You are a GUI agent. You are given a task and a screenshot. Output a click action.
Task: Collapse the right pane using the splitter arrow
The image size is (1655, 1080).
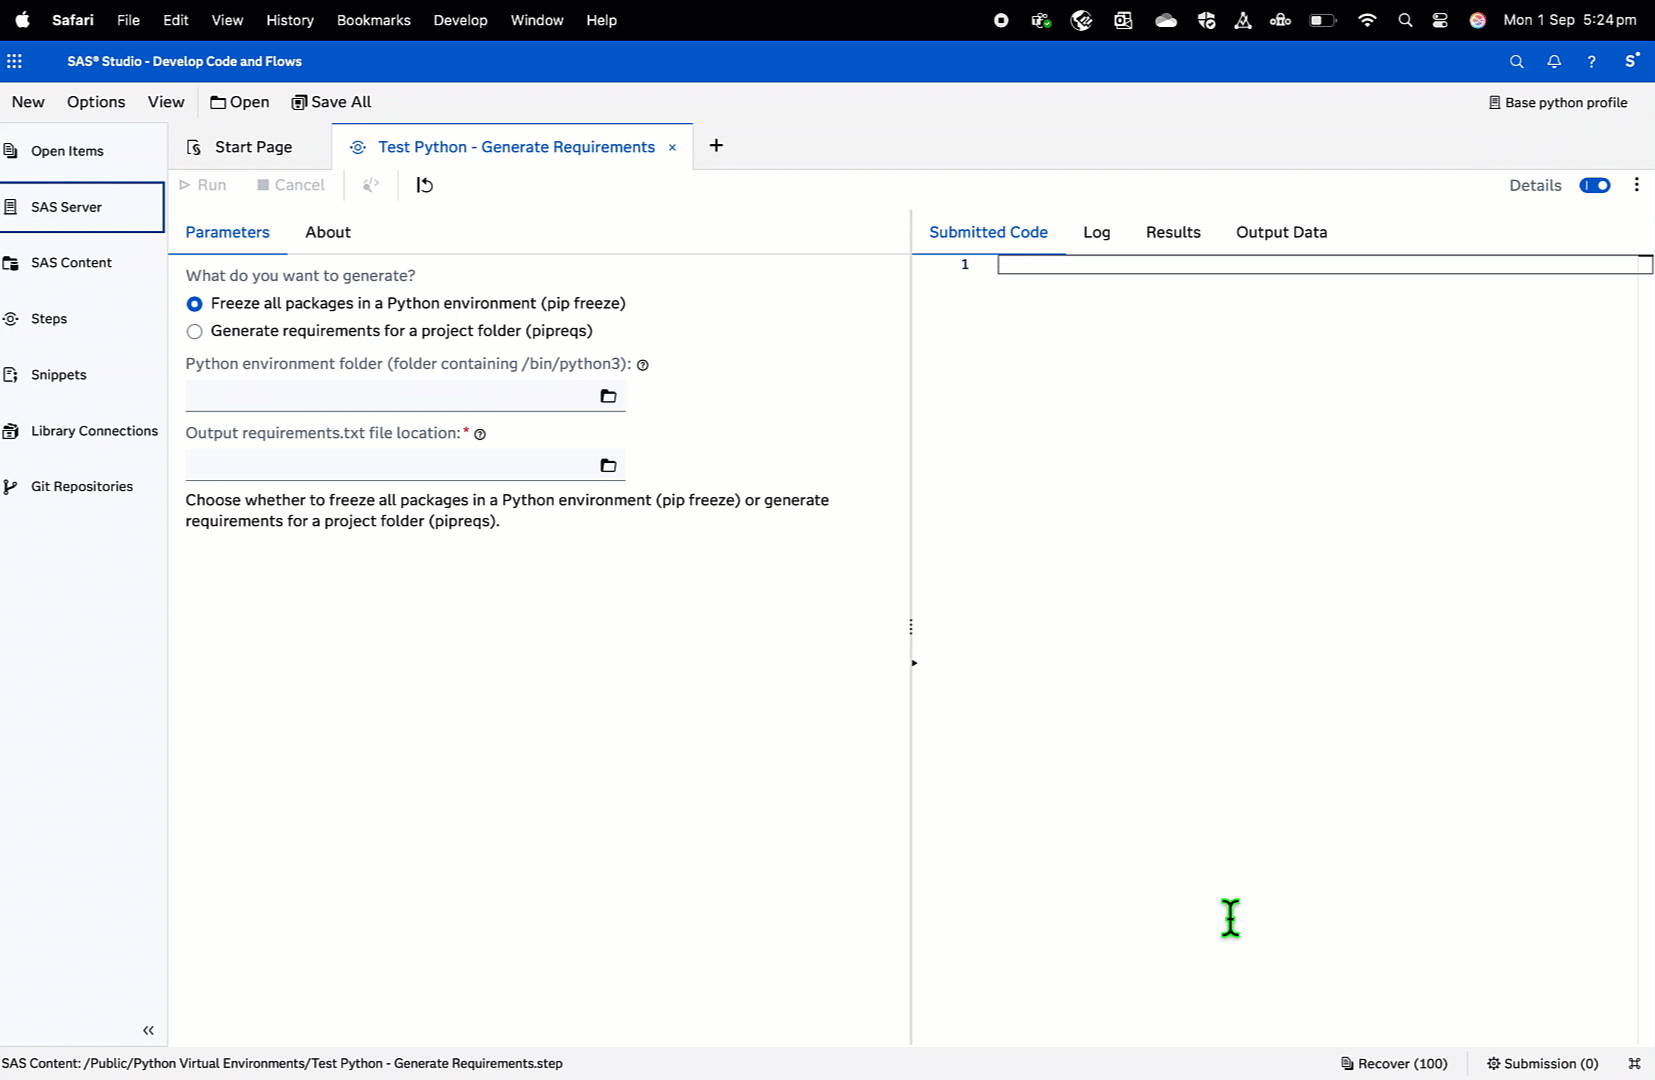tap(914, 663)
